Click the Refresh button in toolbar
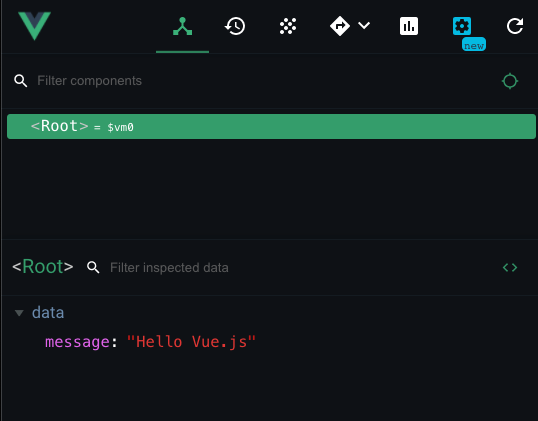Screen dimensions: 538x421 click(515, 26)
